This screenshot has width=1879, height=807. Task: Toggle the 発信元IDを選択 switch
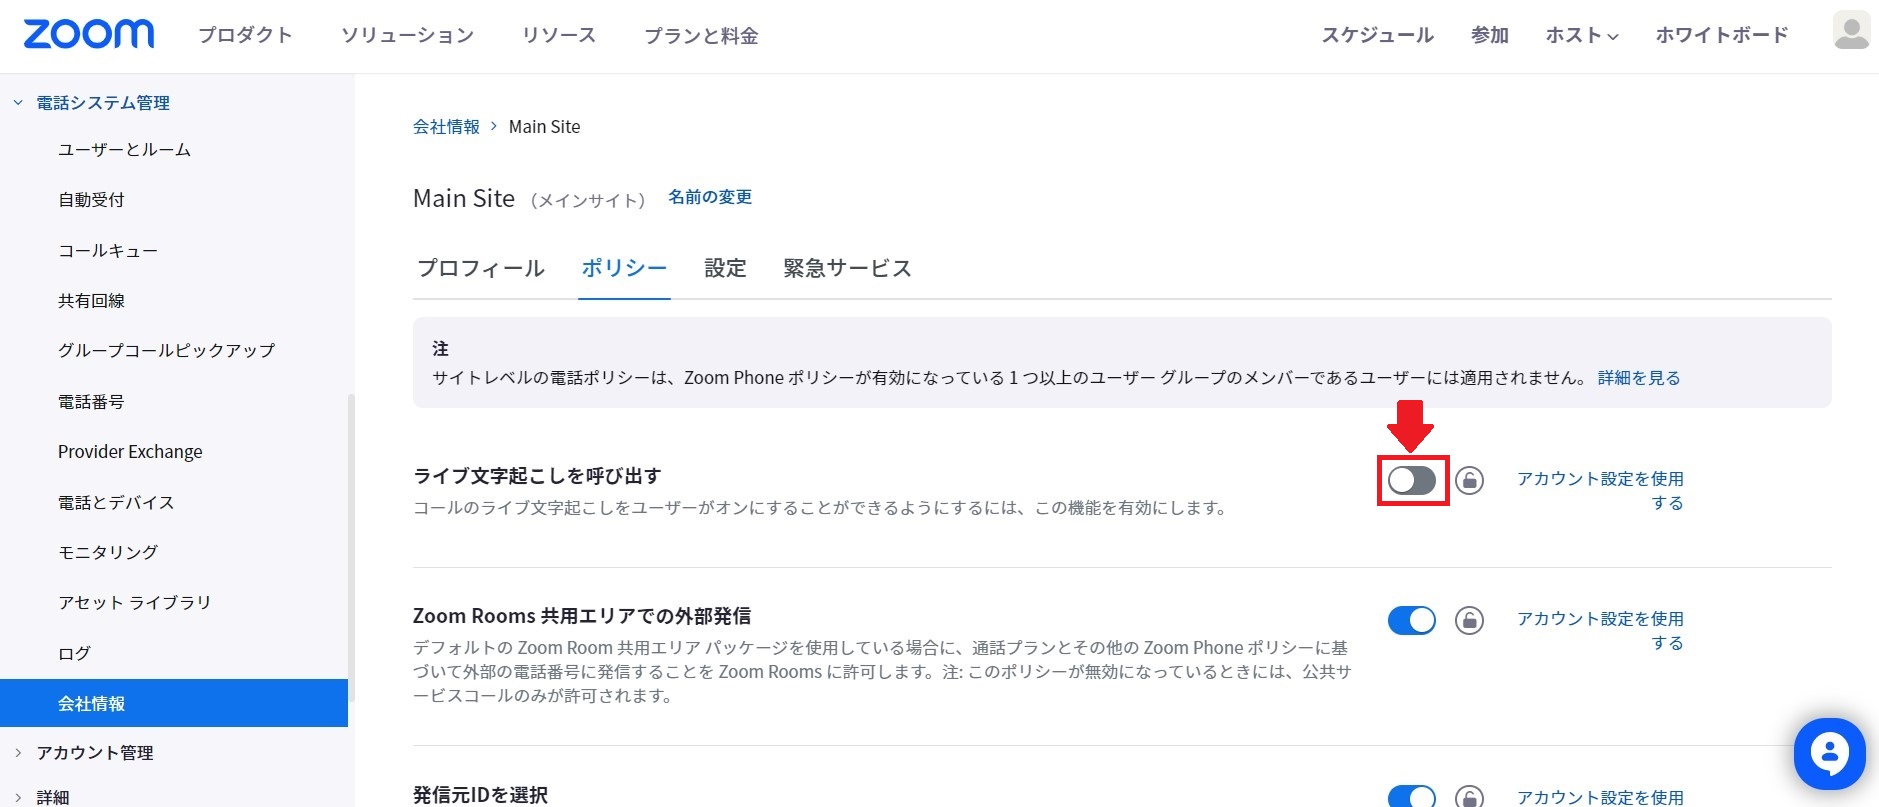click(1412, 796)
